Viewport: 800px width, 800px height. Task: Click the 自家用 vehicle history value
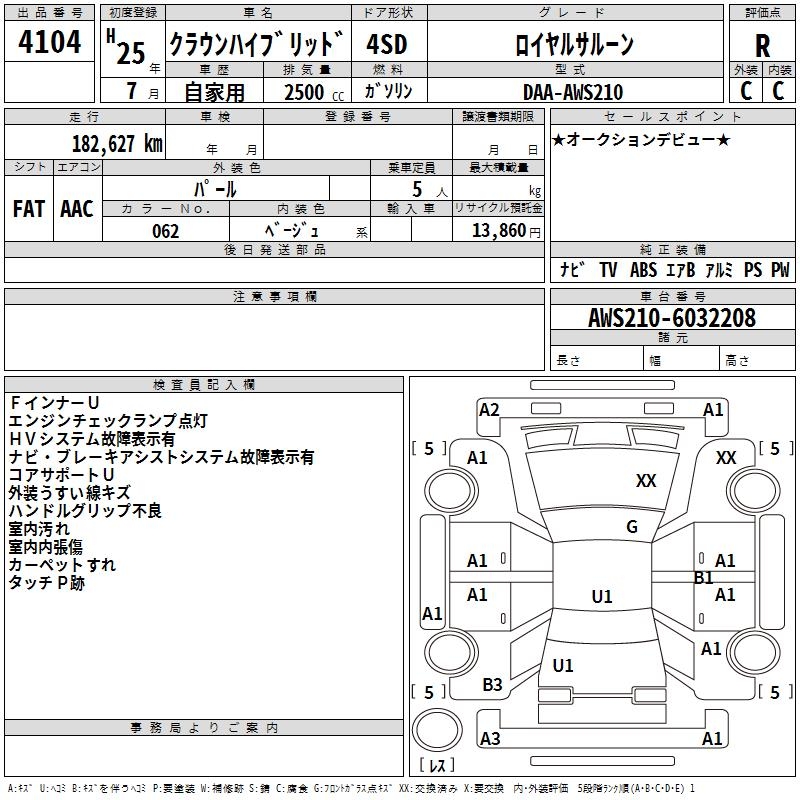point(214,92)
